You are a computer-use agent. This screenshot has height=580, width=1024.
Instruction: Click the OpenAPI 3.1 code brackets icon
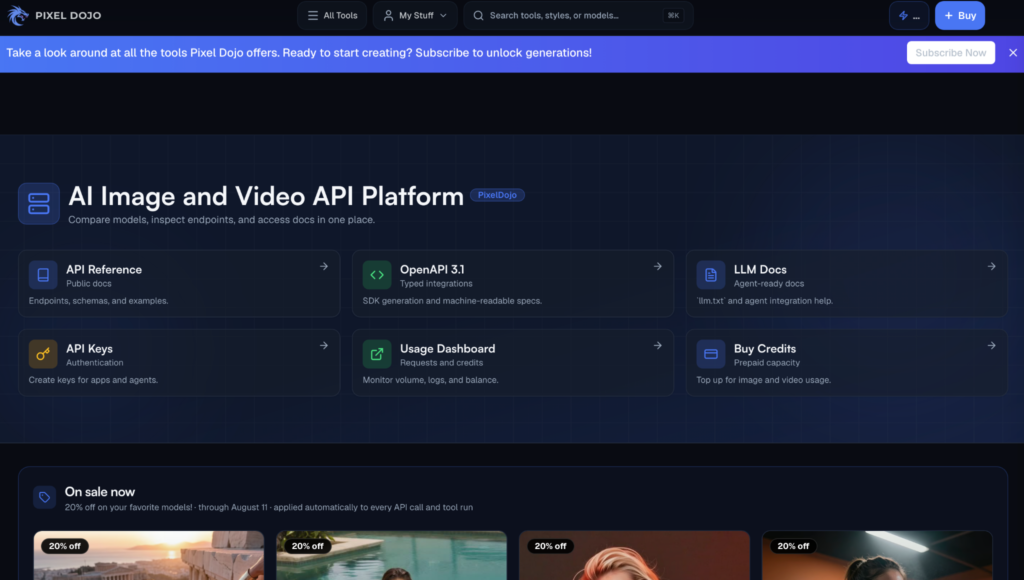click(x=377, y=275)
